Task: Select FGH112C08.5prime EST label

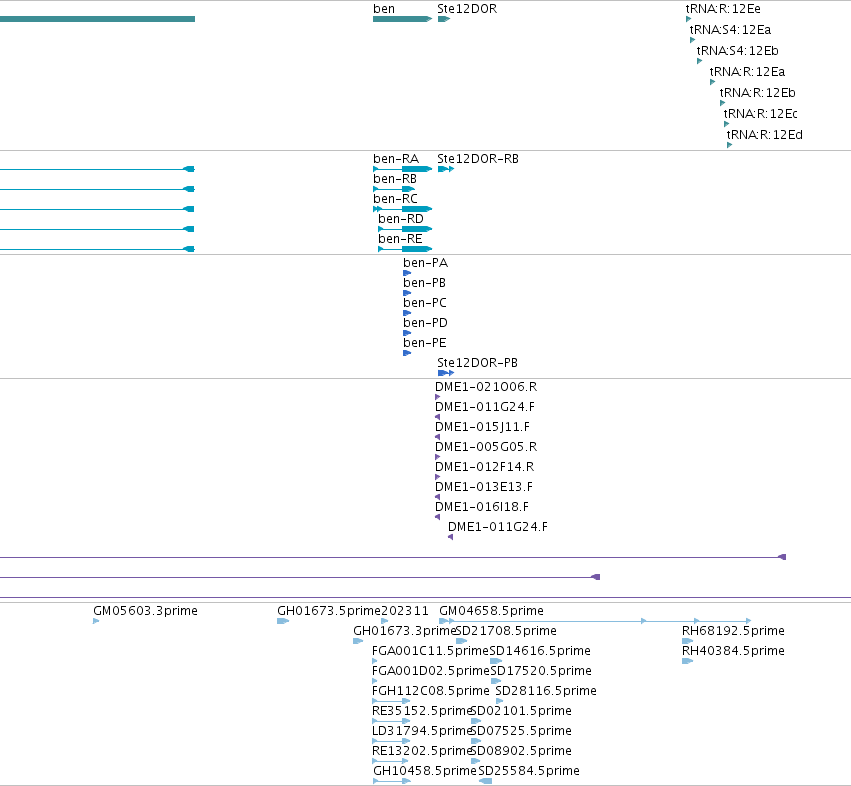Action: point(430,691)
